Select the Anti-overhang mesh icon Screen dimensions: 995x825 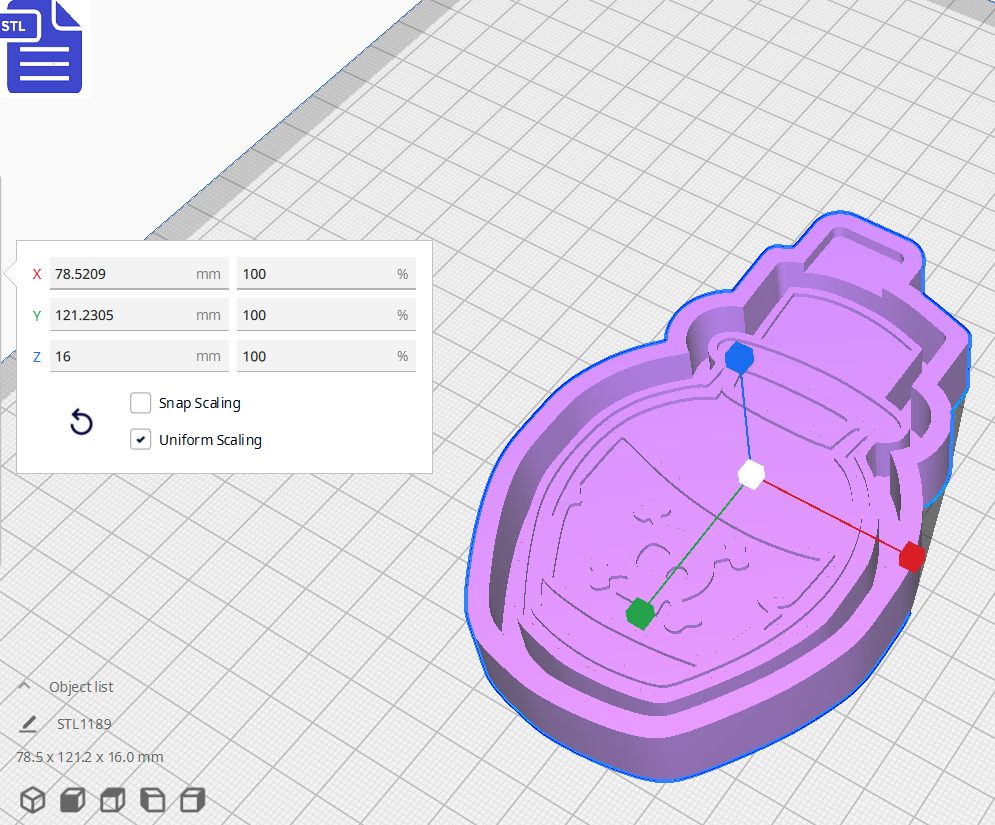[x=190, y=799]
